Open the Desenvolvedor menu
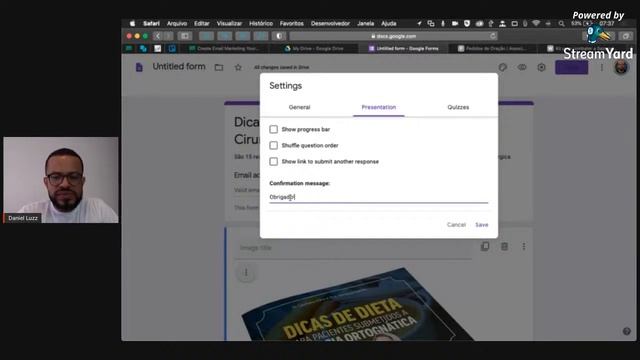The height and width of the screenshot is (360, 640). [x=330, y=24]
